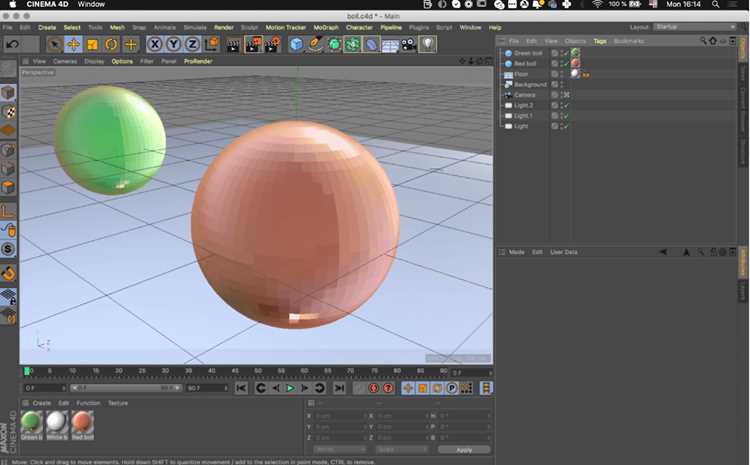
Task: Open the Tags menu in Object Manager
Action: [x=600, y=41]
